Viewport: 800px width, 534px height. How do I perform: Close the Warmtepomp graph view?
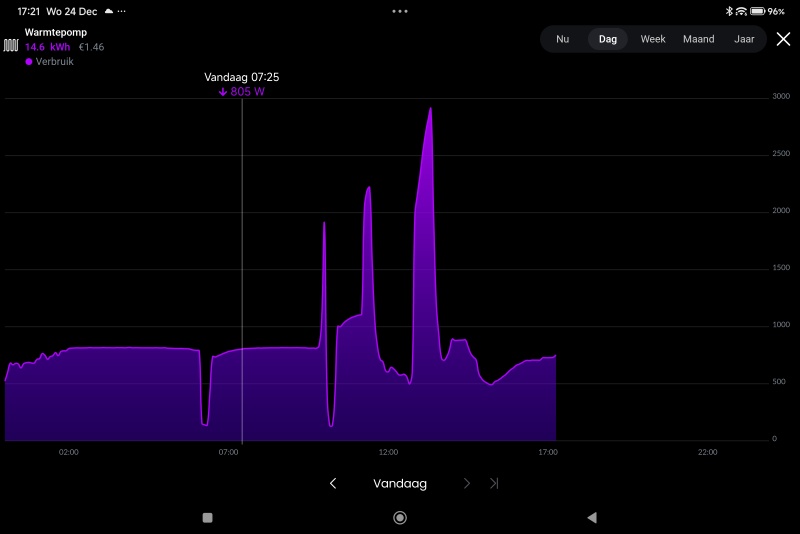(x=783, y=39)
